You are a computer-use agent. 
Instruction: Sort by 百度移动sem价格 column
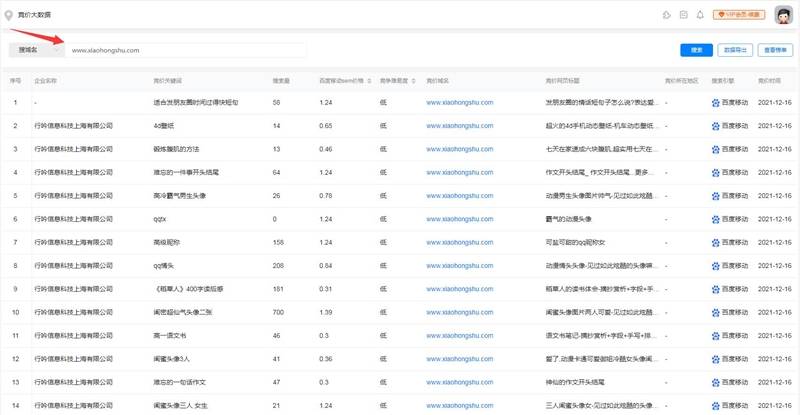[x=340, y=80]
